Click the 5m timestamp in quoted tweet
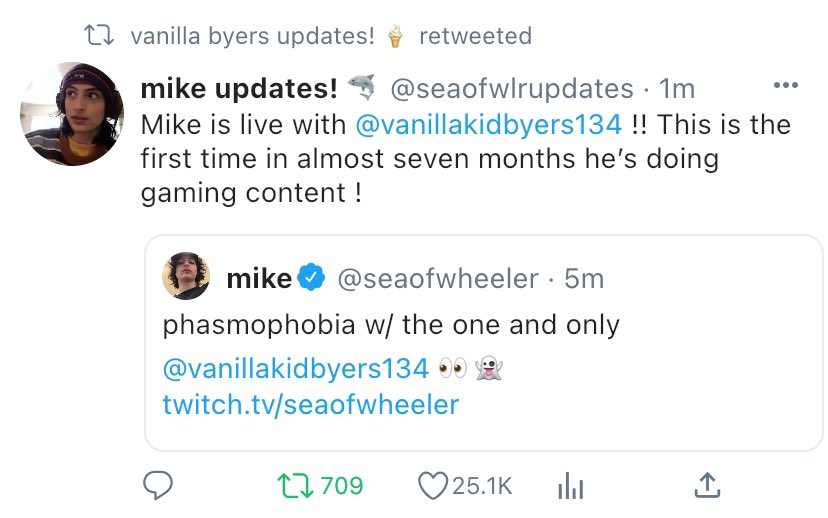 point(584,279)
